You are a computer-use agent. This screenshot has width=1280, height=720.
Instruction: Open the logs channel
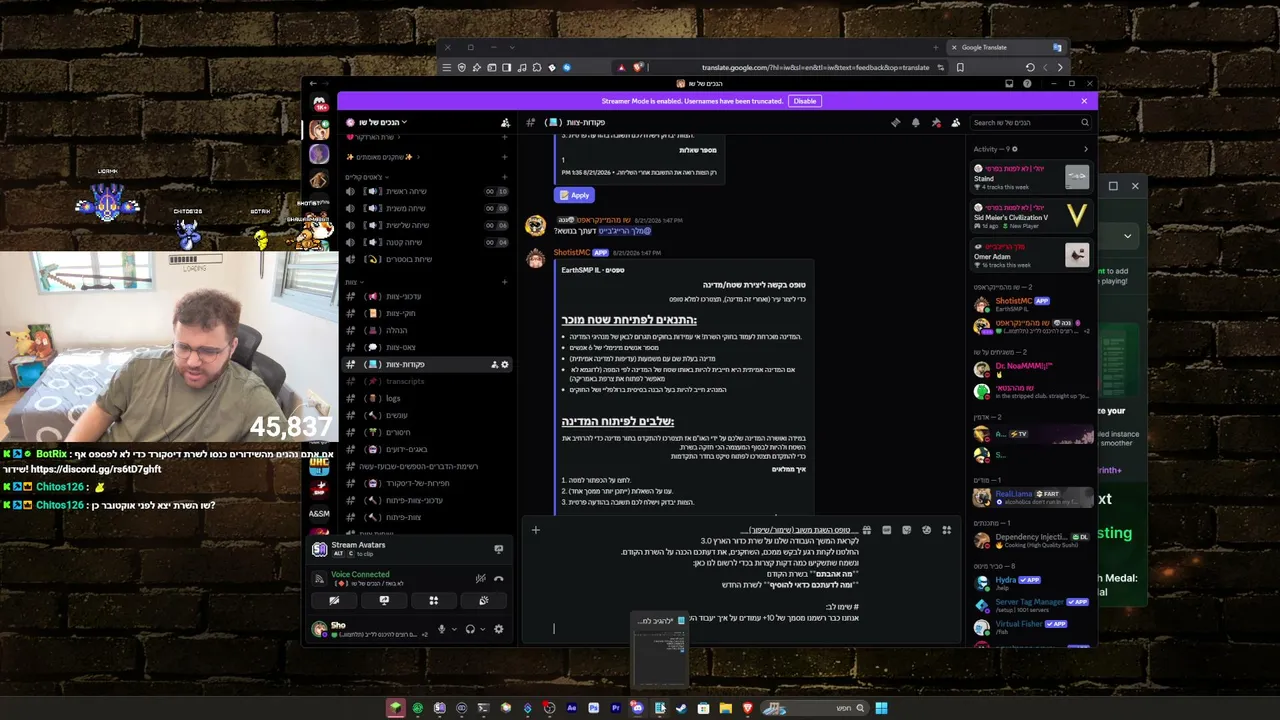point(425,398)
